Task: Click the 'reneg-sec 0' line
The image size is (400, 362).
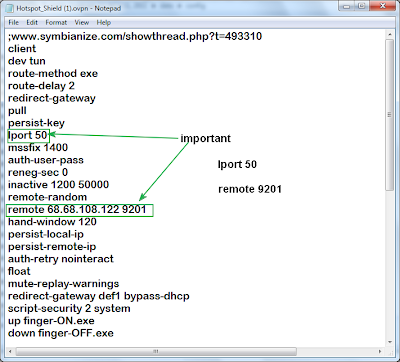Action: (38, 172)
